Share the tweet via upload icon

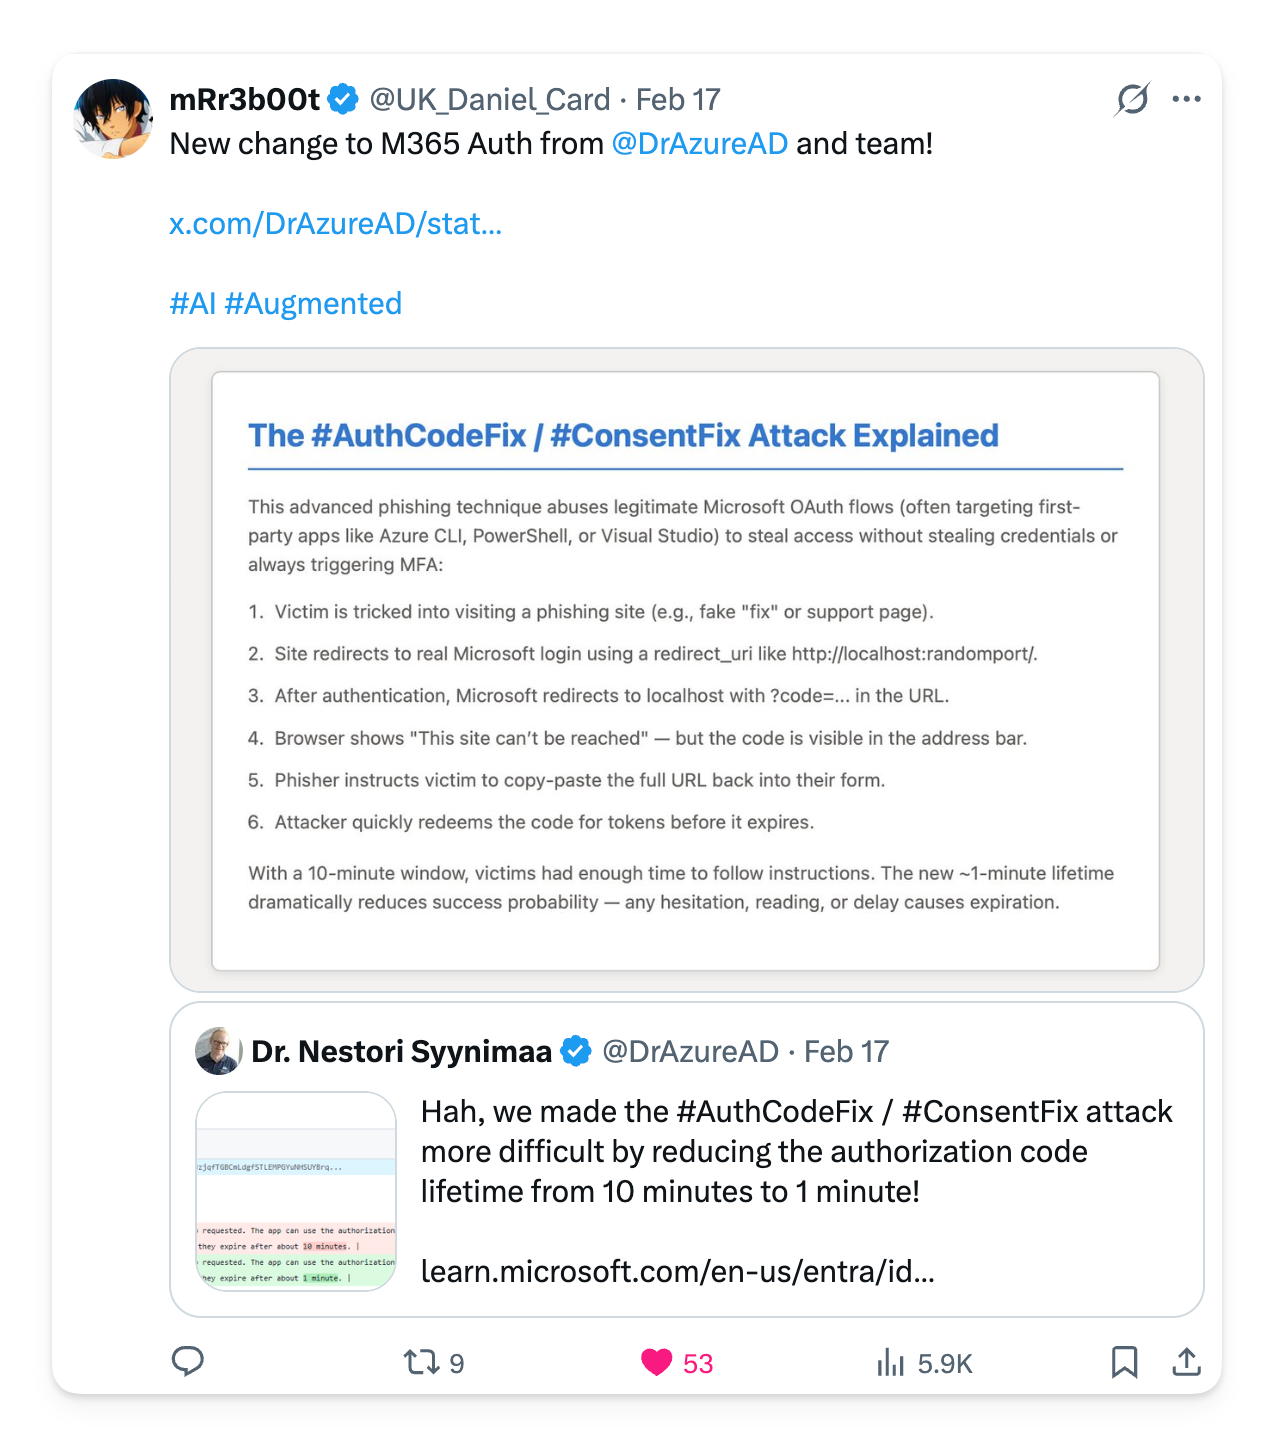(1186, 1362)
